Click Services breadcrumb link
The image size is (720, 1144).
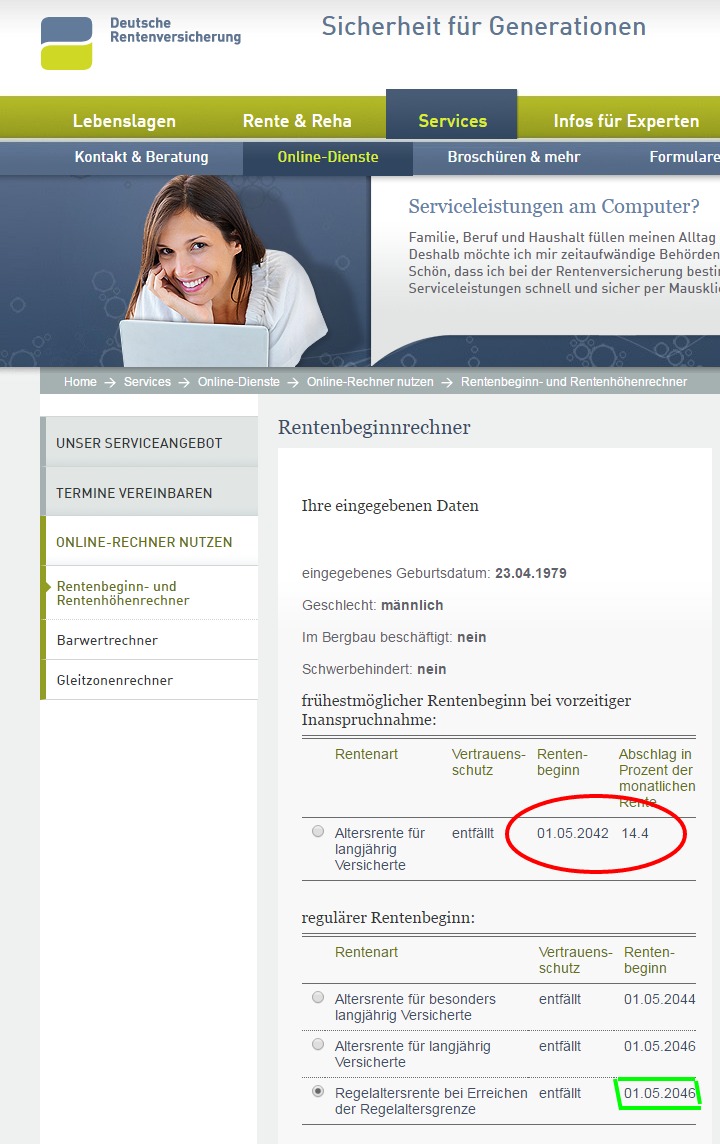[147, 382]
